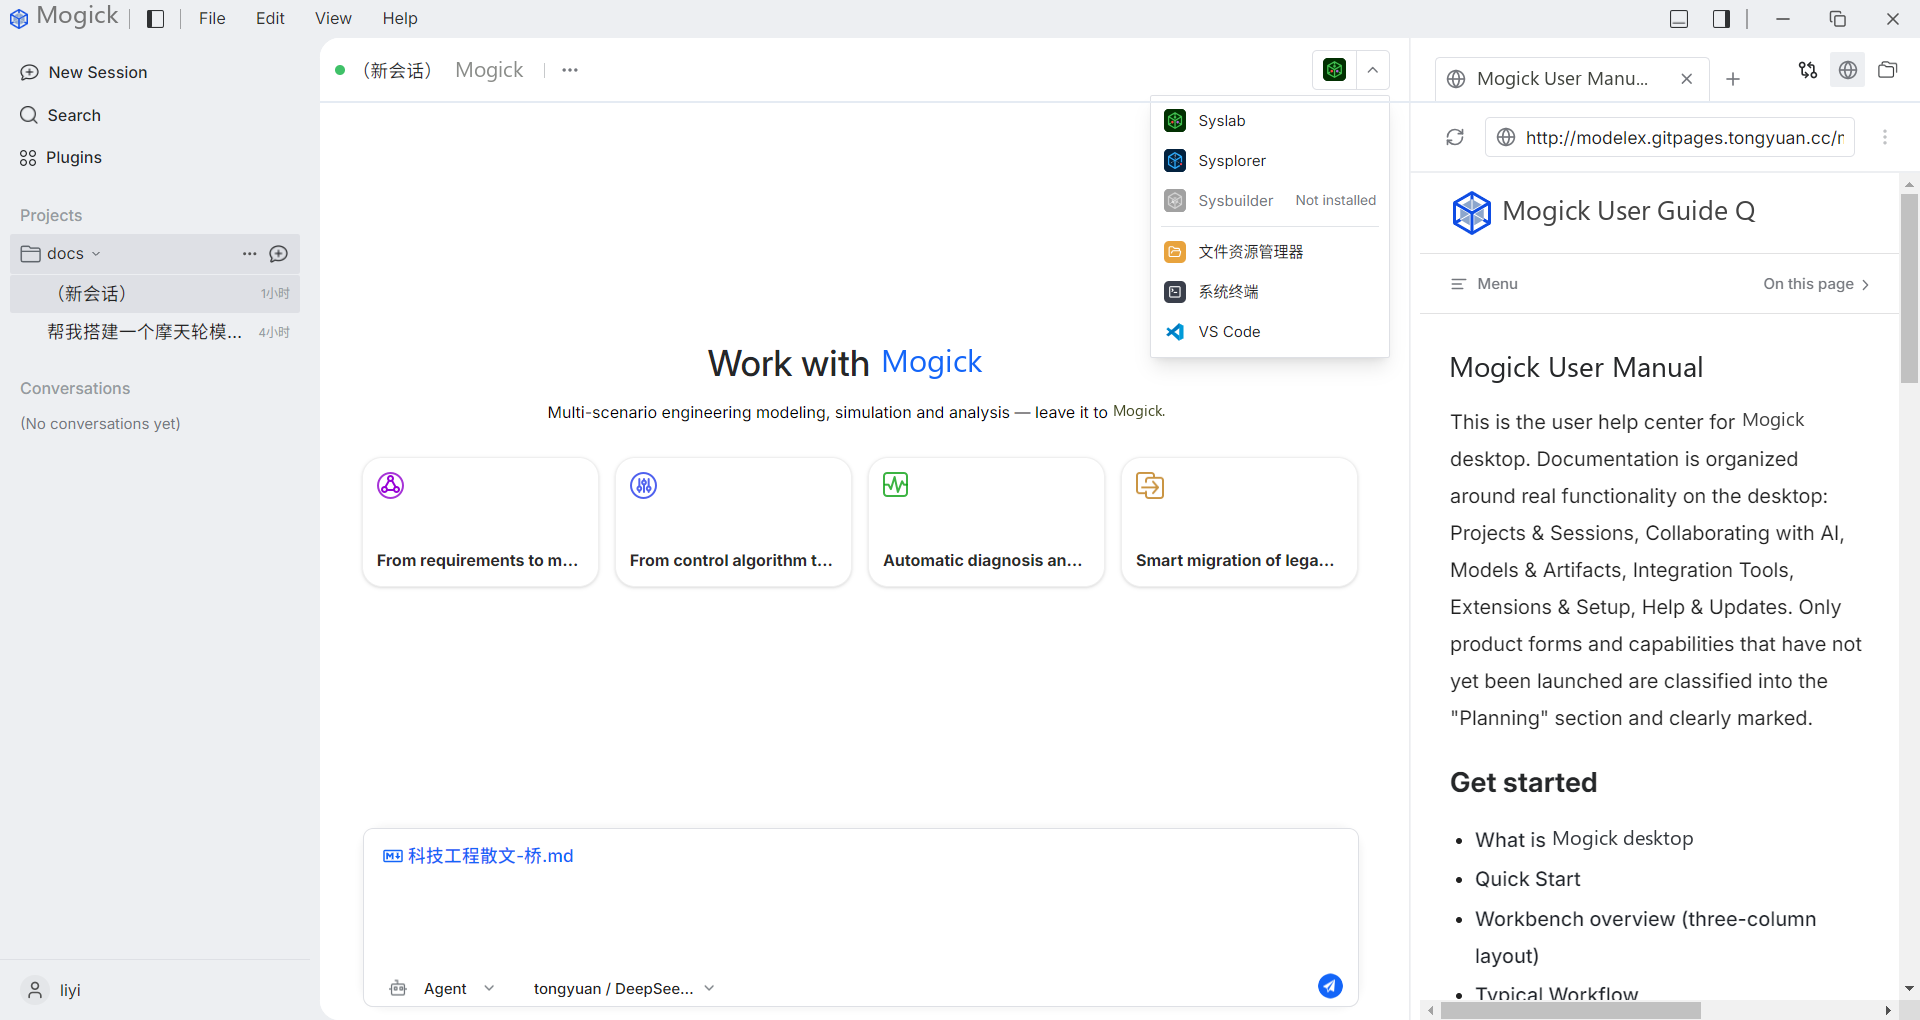Click the browser URL address field
This screenshot has height=1020, width=1920.
point(1670,137)
